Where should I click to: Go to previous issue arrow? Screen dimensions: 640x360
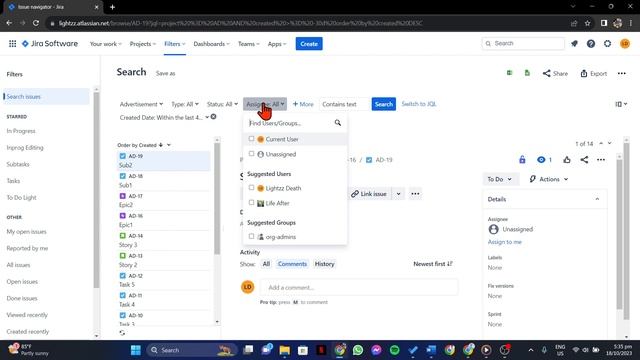tap(601, 144)
